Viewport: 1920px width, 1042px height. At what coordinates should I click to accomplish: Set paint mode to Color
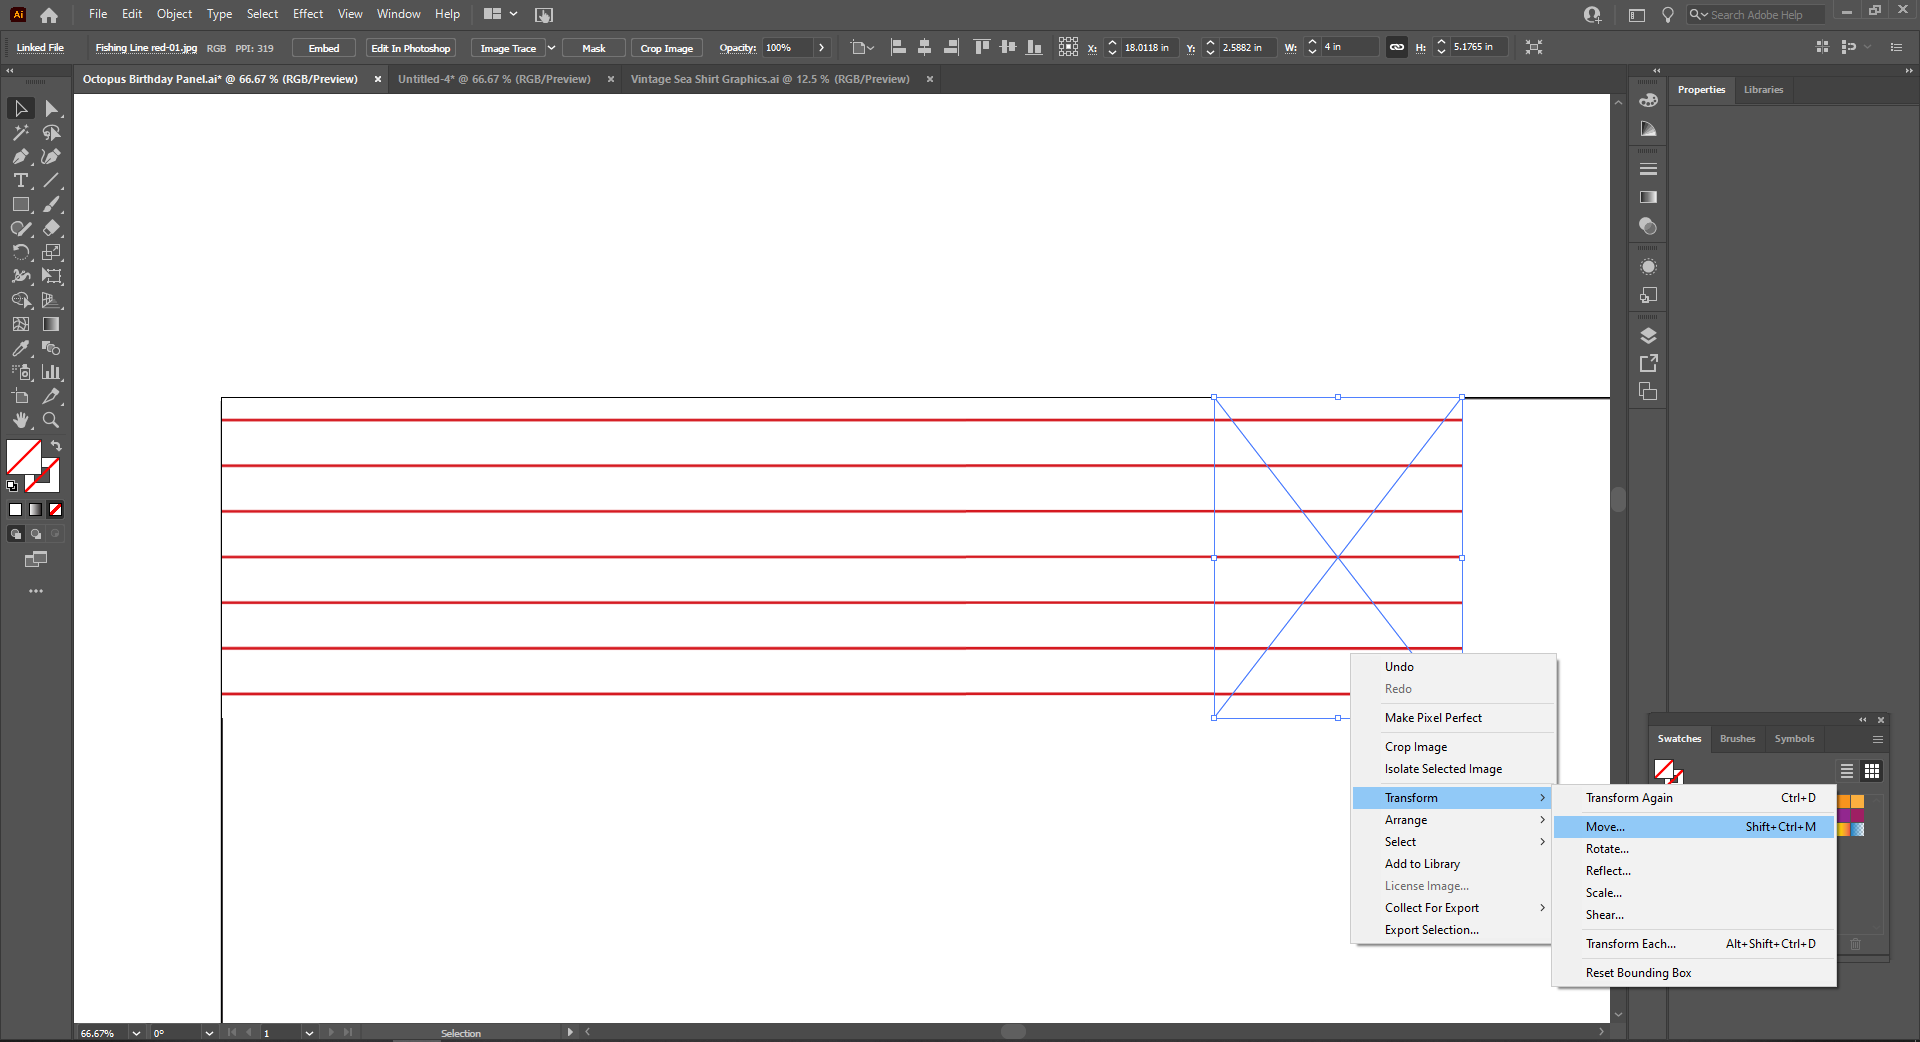point(16,510)
